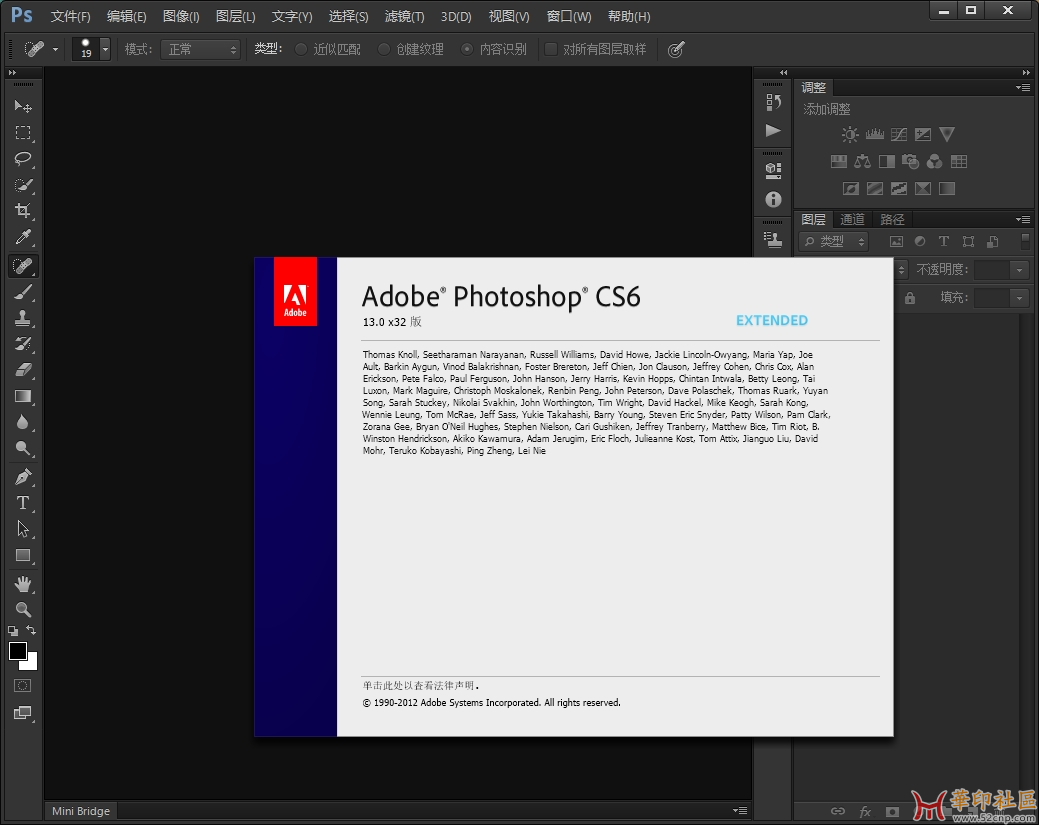Click the background color swatch

click(x=32, y=664)
